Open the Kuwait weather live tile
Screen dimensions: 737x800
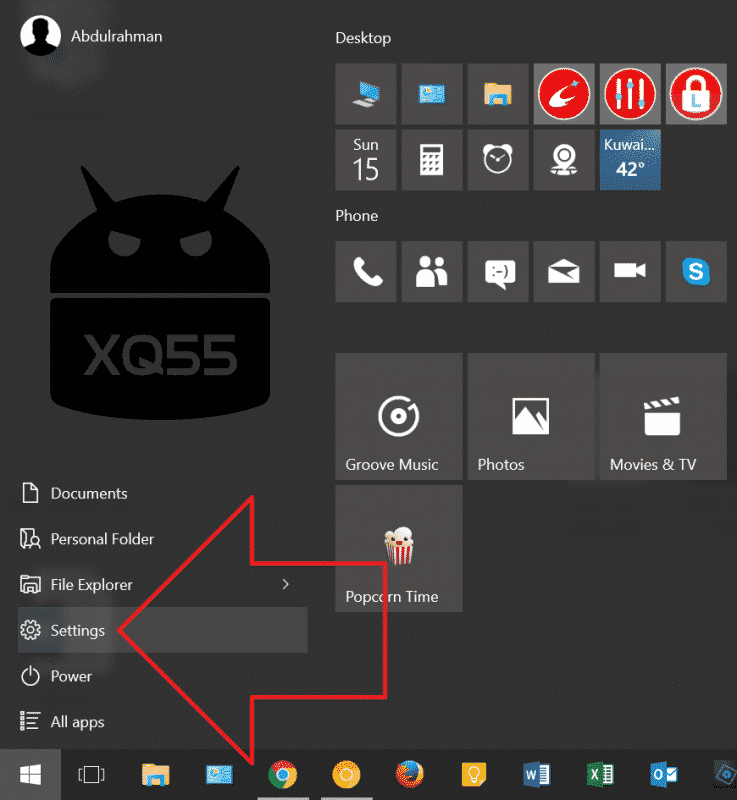(630, 160)
